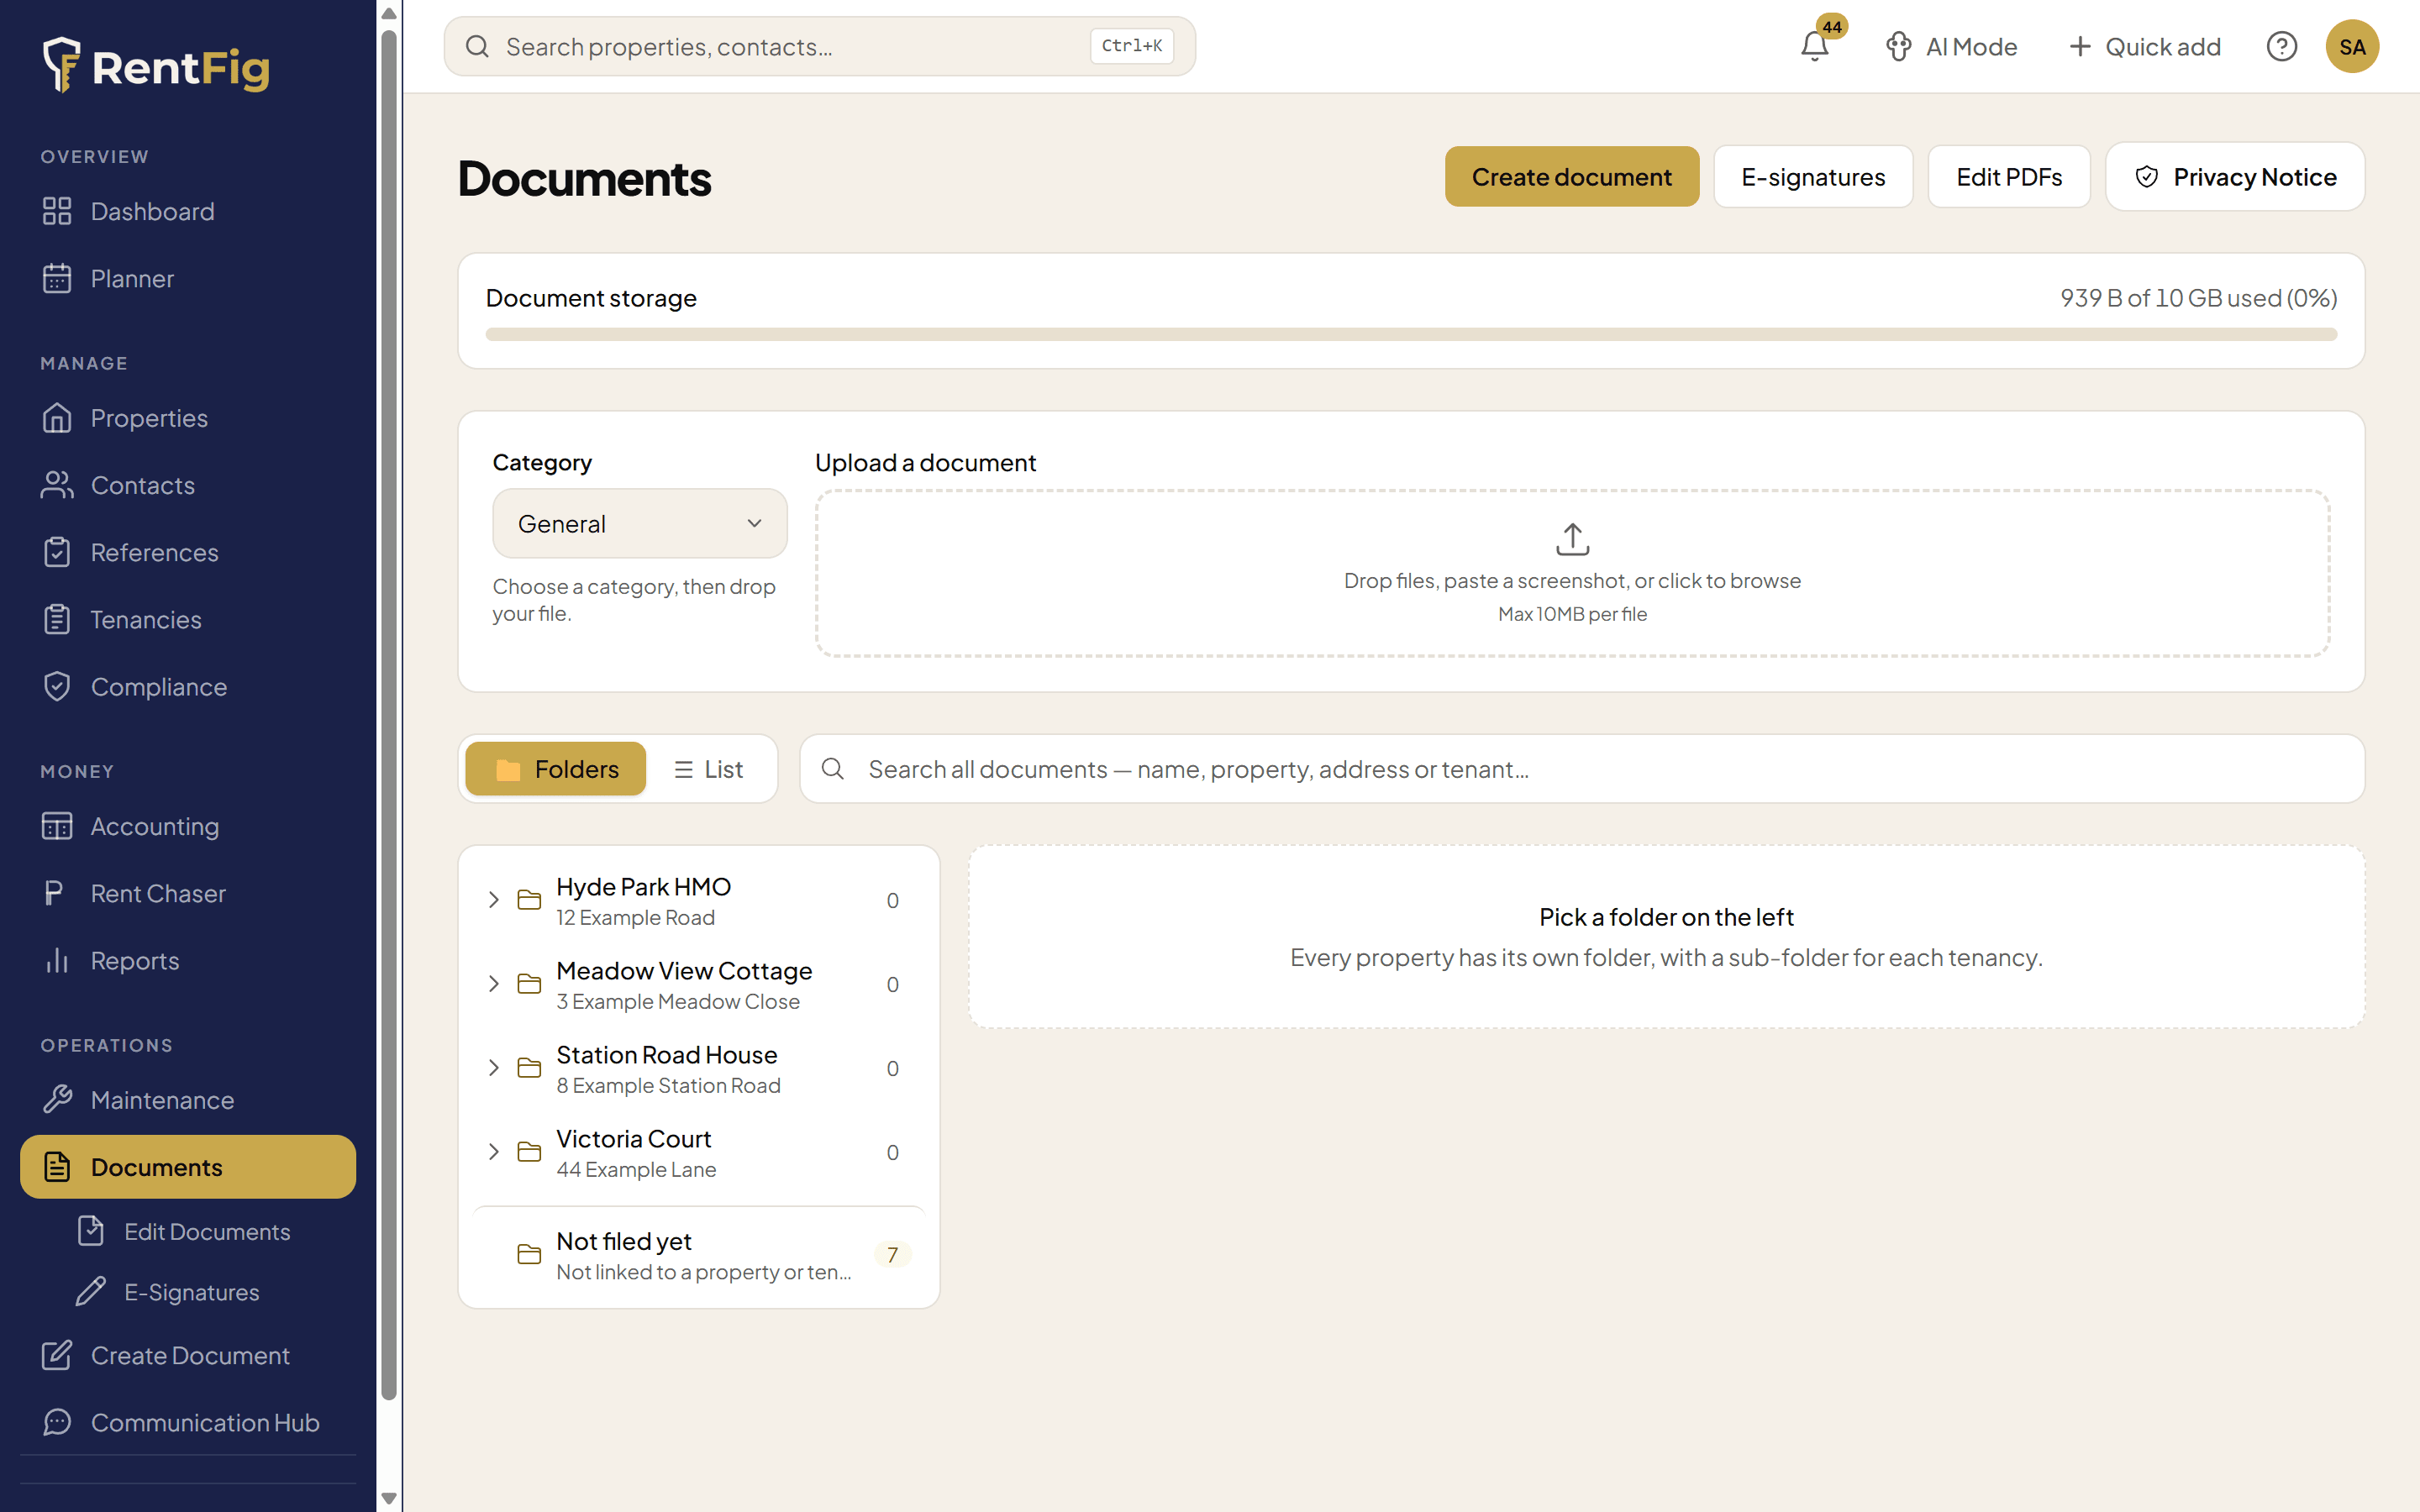Viewport: 2420px width, 1512px height.
Task: Open the E-signatures button in header
Action: 1812,177
